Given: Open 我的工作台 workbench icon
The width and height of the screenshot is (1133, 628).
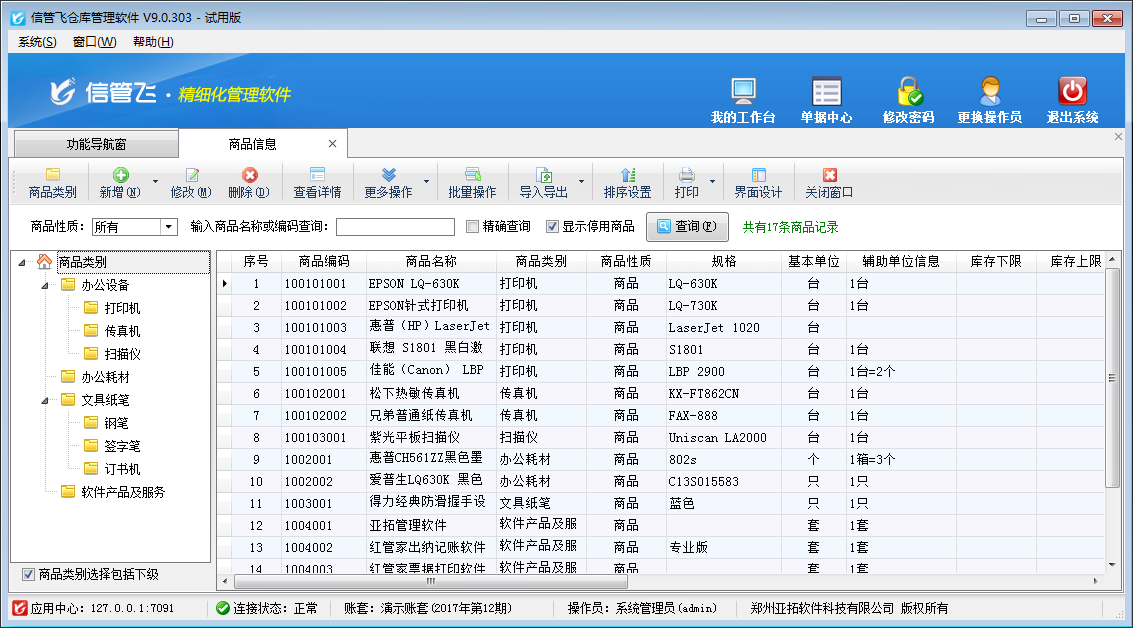Looking at the screenshot, I should coord(743,91).
